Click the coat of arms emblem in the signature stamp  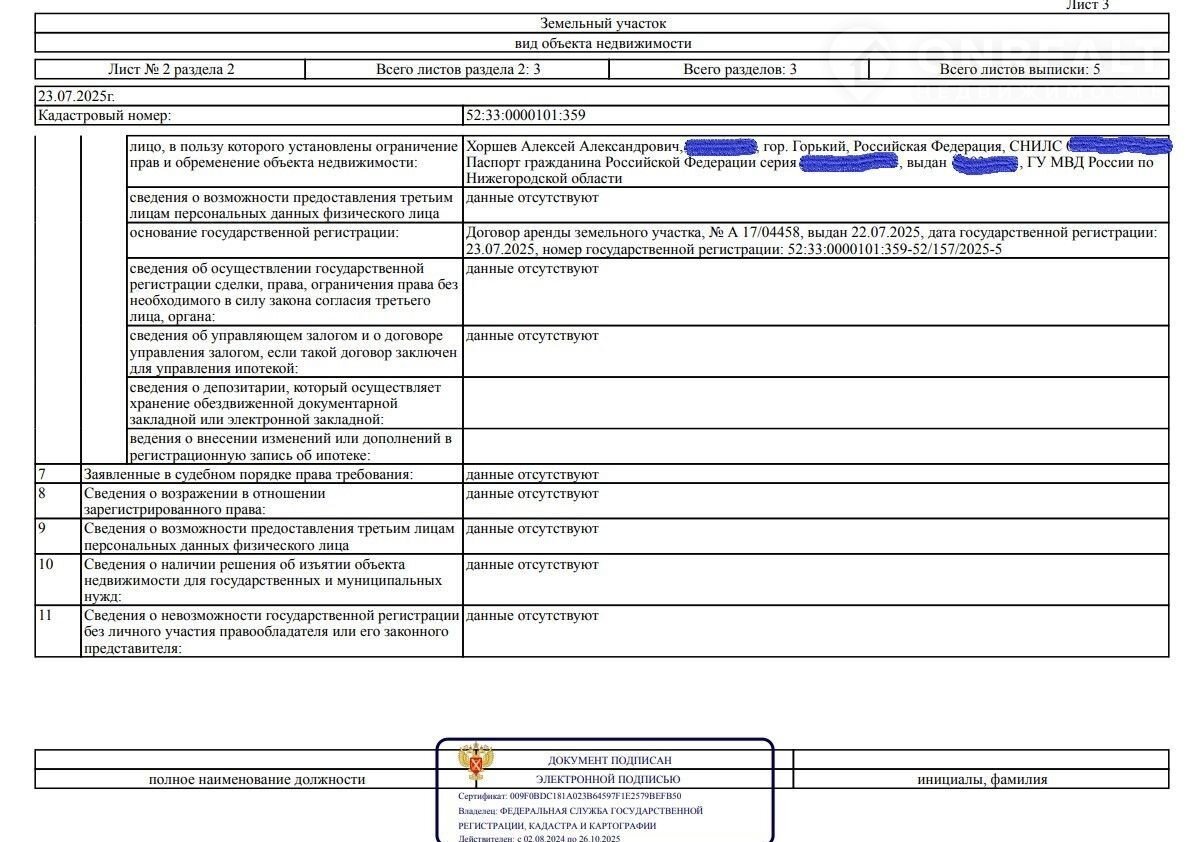[474, 763]
